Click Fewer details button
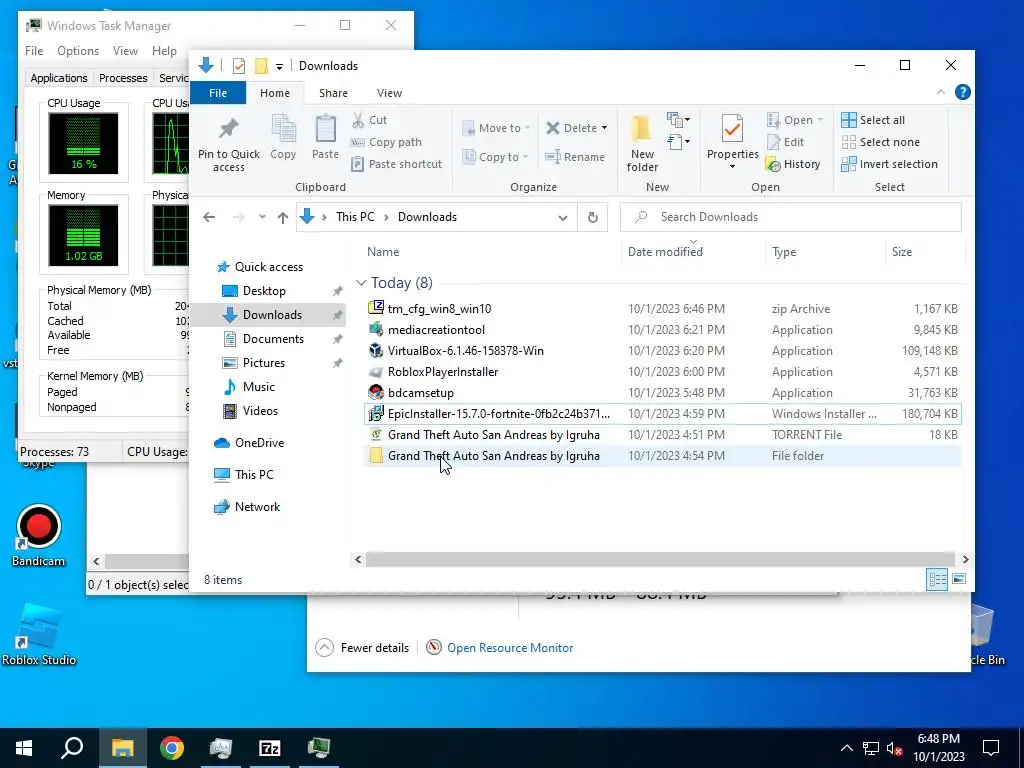Screen dimensions: 1024x768 [362, 648]
